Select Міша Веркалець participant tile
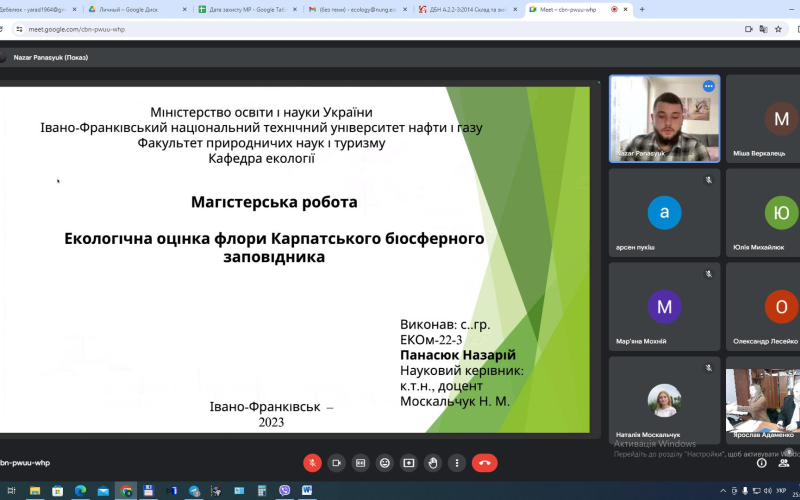This screenshot has height=500, width=800. pyautogui.click(x=763, y=119)
